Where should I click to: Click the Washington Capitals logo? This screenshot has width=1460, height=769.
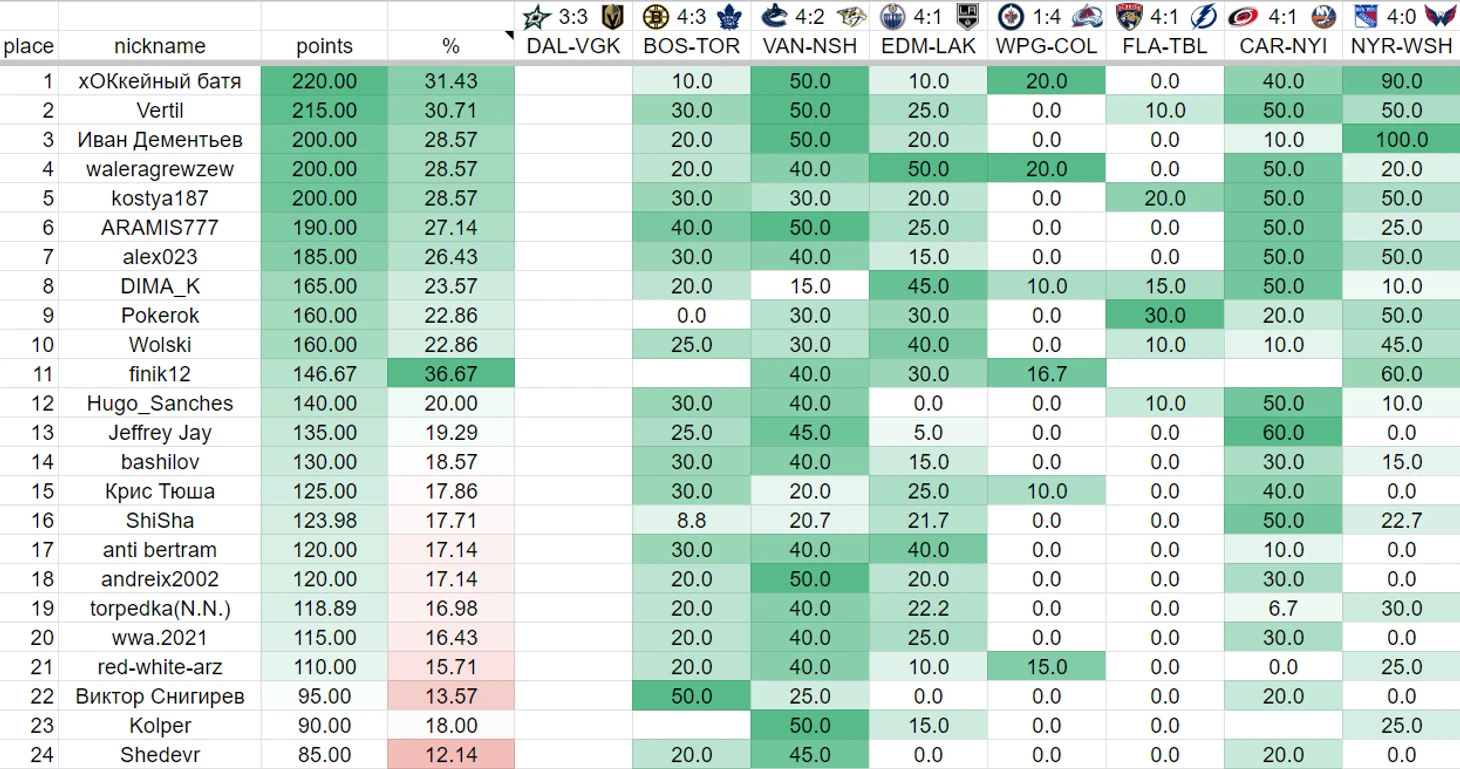pos(1439,16)
